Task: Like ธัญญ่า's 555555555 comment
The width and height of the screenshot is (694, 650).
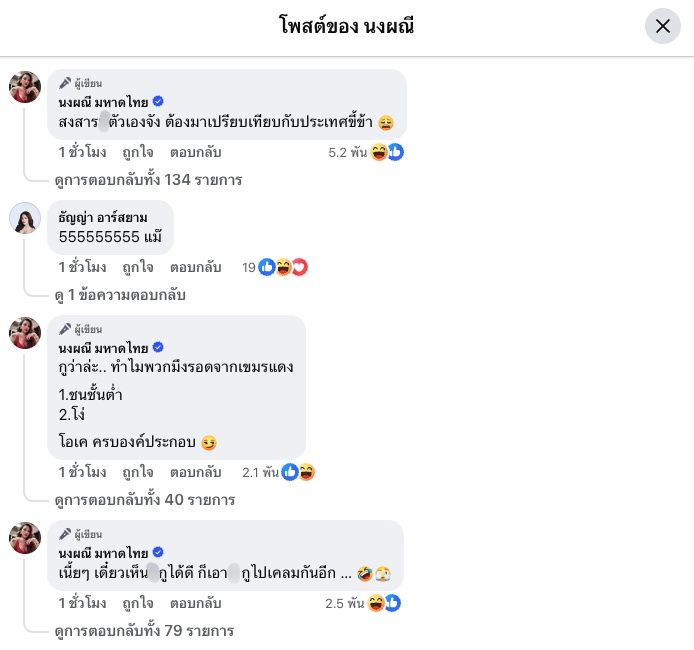Action: [x=138, y=267]
